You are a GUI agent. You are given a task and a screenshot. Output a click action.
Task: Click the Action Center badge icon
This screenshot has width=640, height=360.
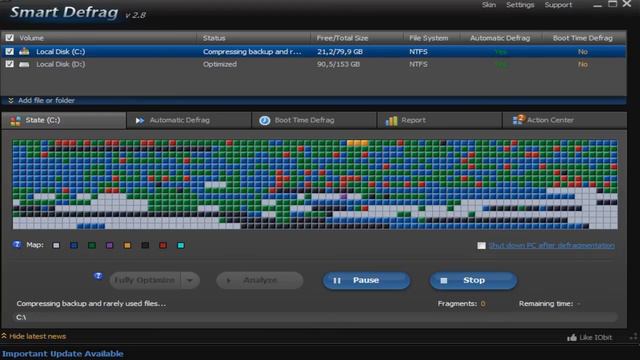(x=518, y=119)
